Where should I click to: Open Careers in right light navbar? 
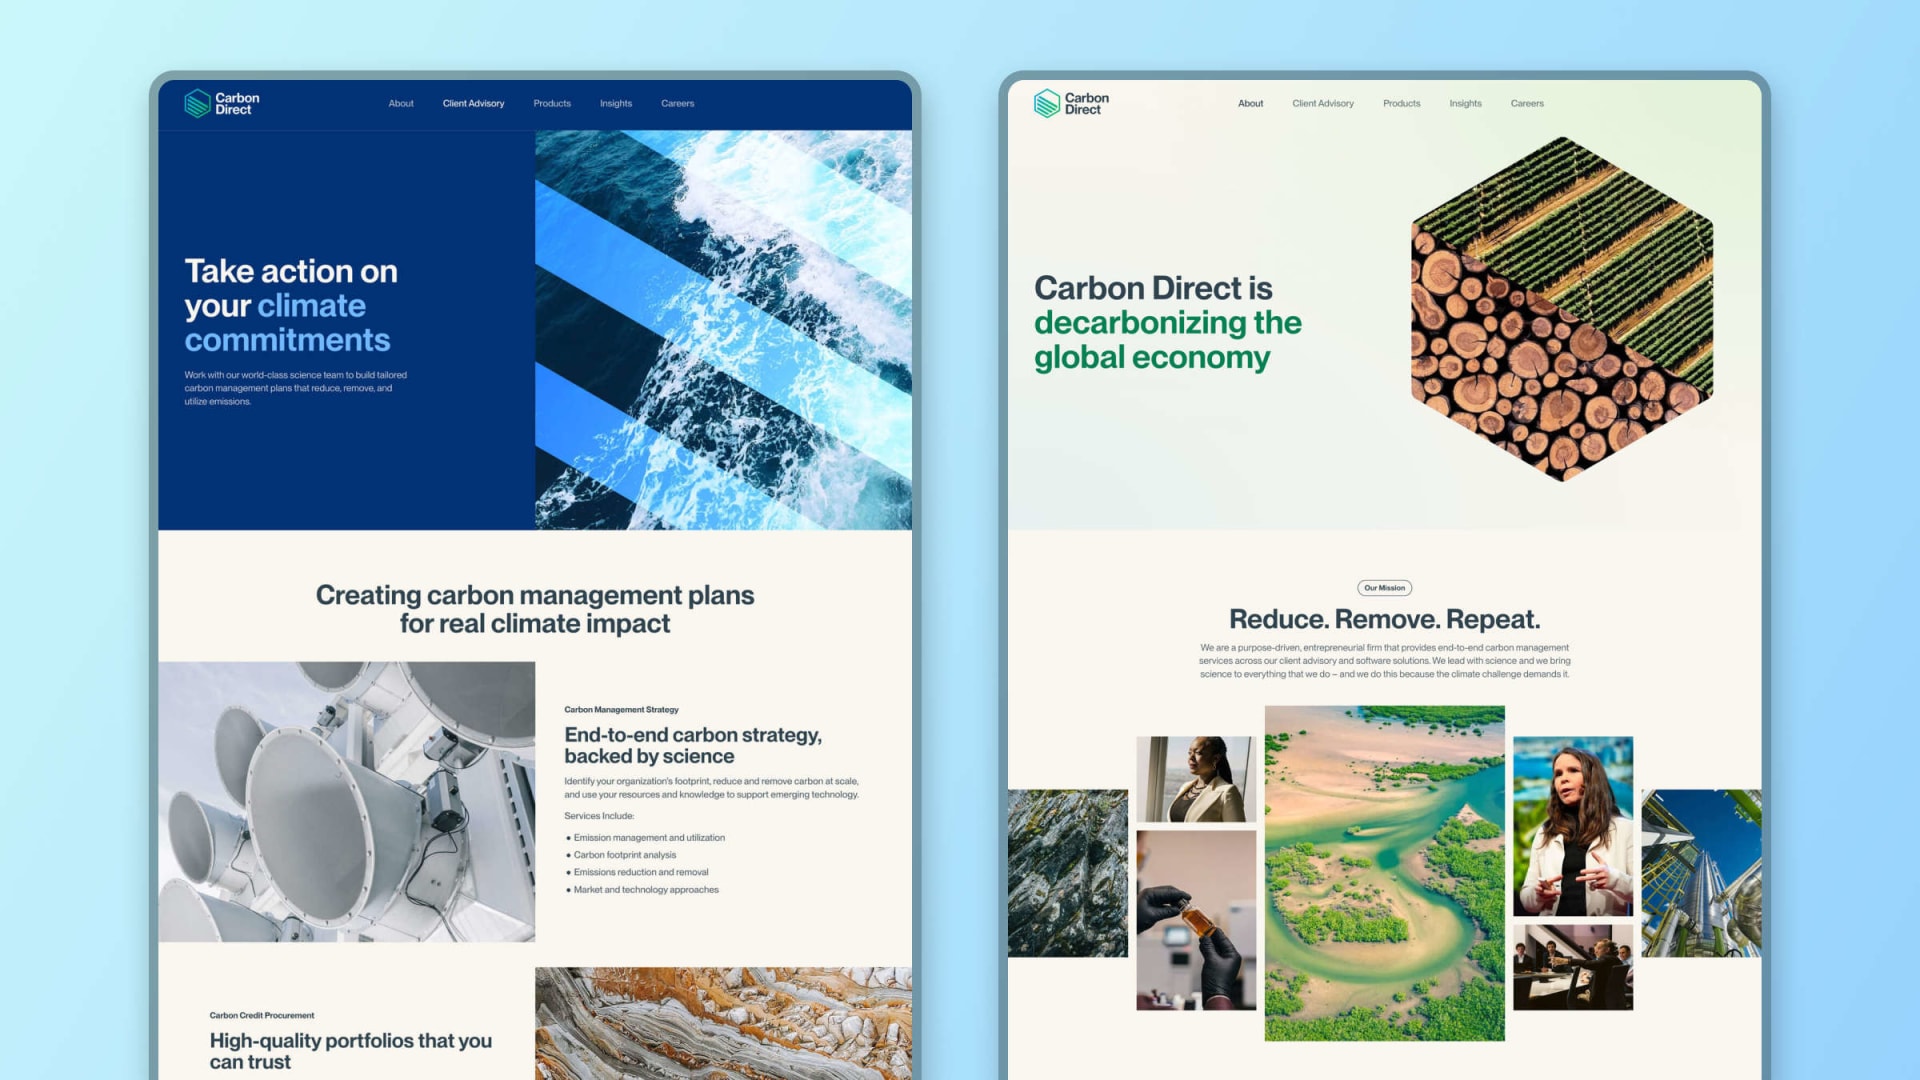1527,103
